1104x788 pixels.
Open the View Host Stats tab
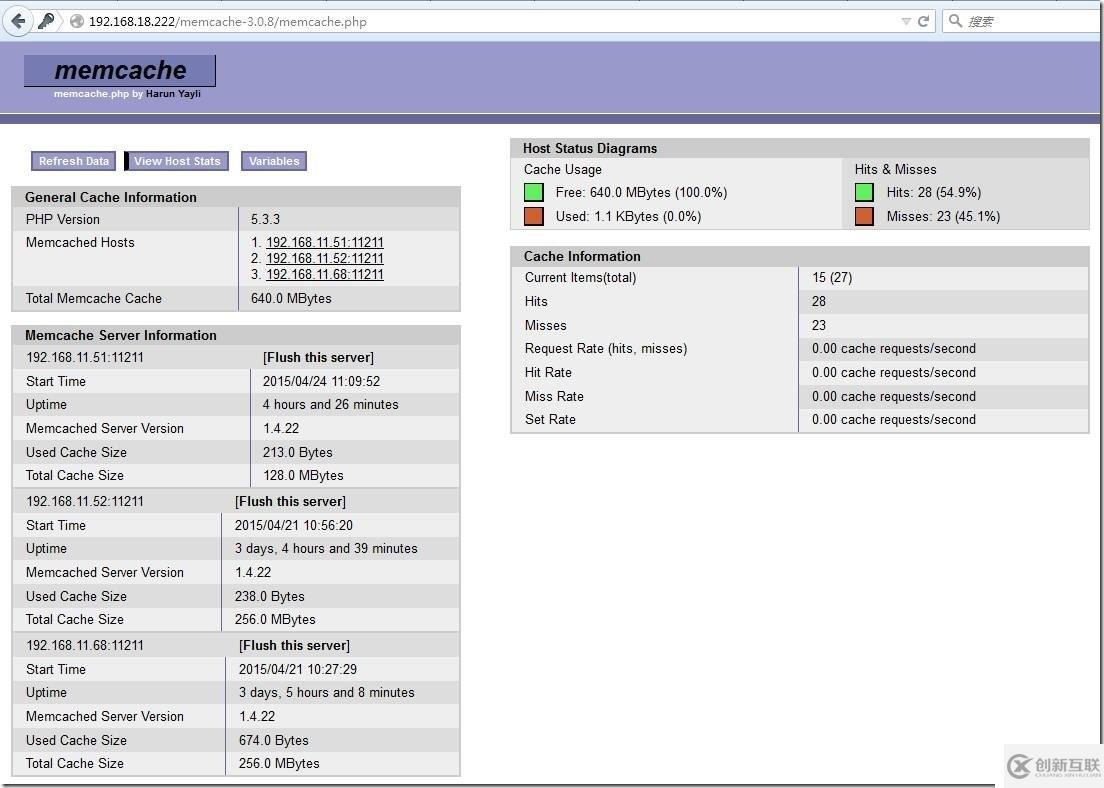[x=177, y=161]
